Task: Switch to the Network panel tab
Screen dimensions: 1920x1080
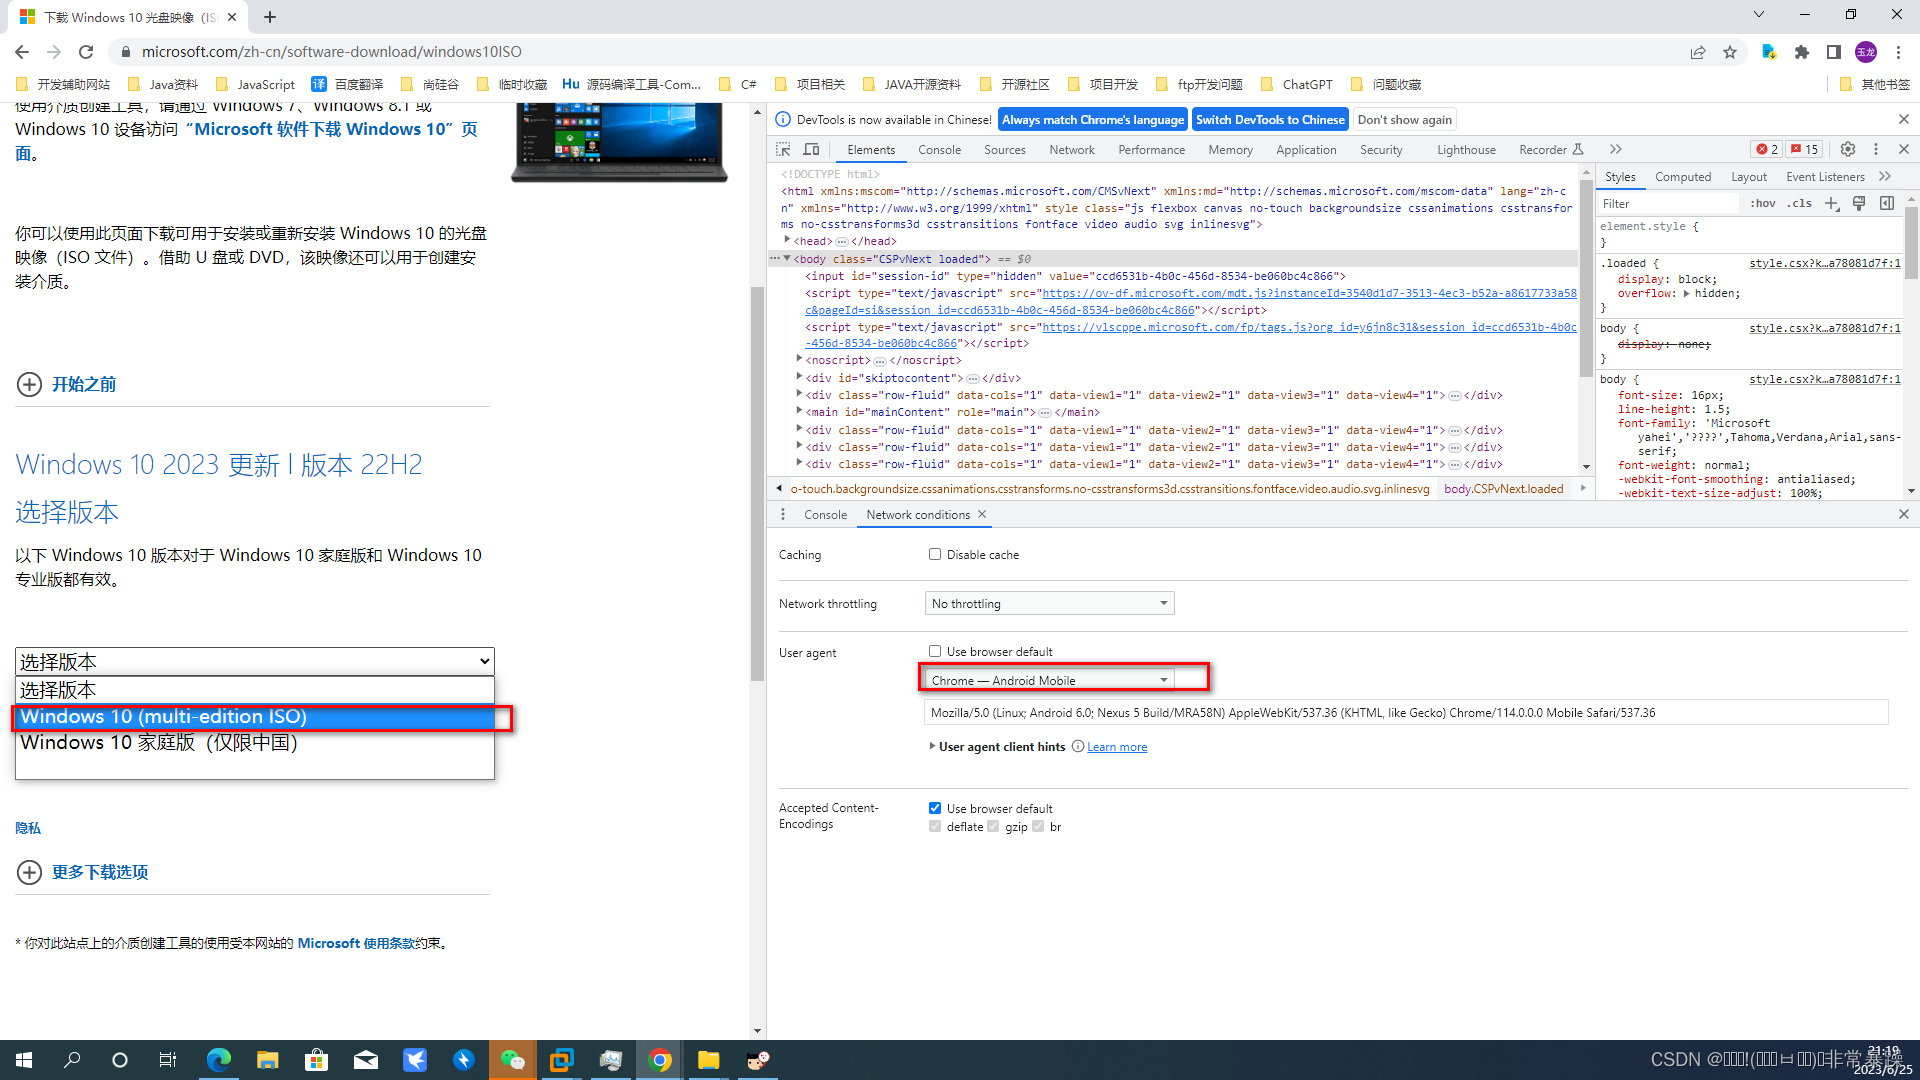Action: tap(1072, 150)
